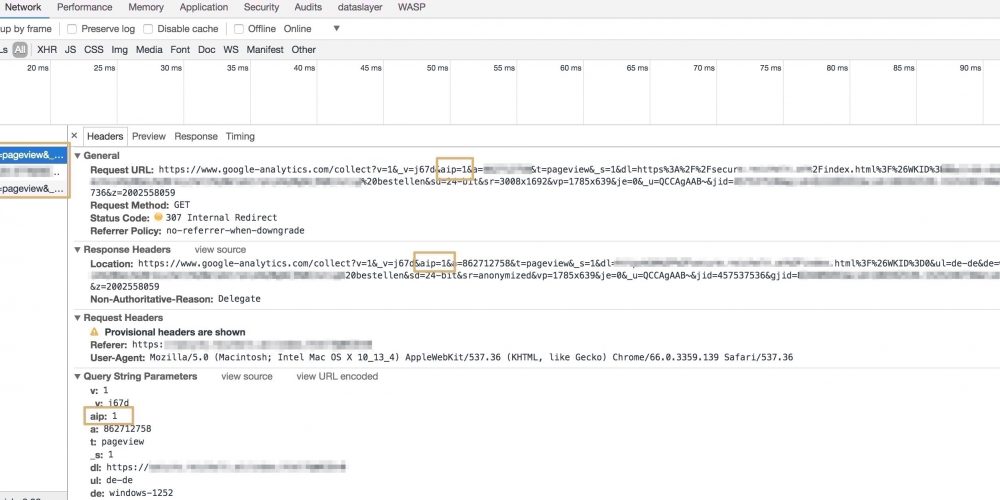Image resolution: width=1000 pixels, height=500 pixels.
Task: Click the yellow 307 status code icon
Action: pyautogui.click(x=158, y=217)
